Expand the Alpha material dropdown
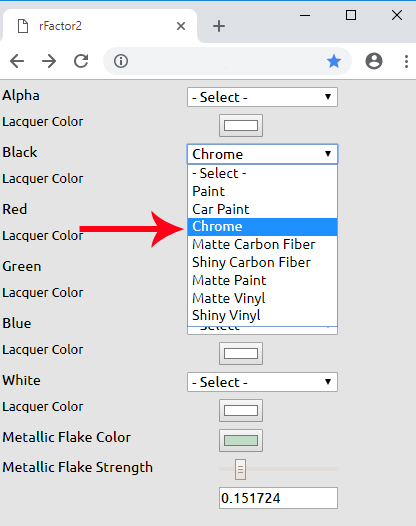Viewport: 416px width, 526px height. pos(262,97)
